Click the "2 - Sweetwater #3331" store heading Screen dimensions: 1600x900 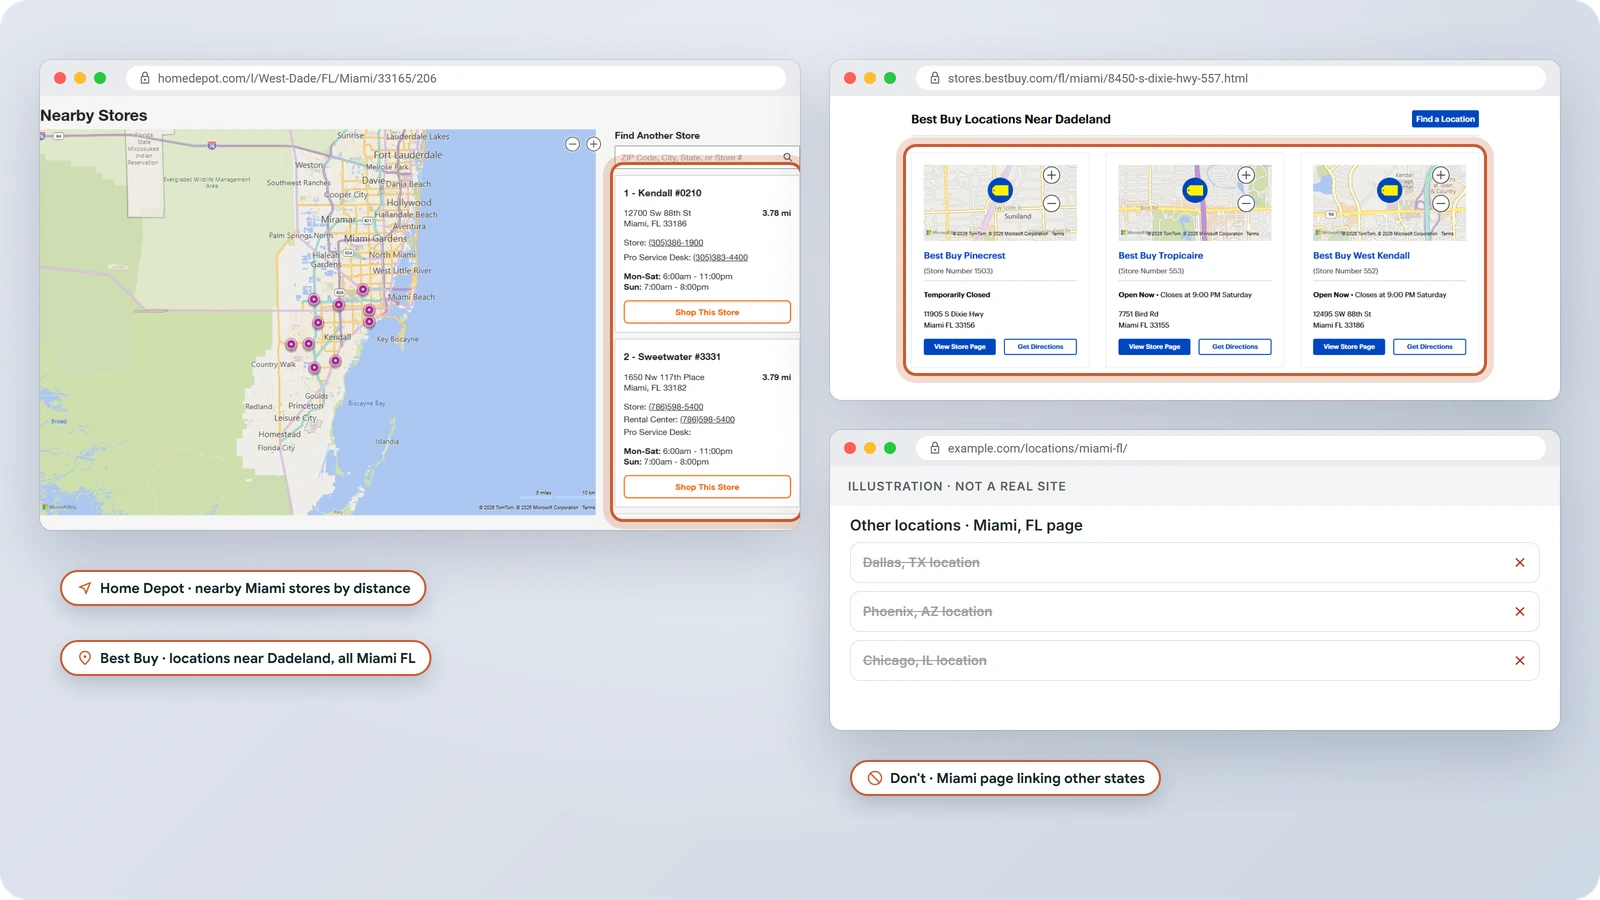click(x=672, y=357)
